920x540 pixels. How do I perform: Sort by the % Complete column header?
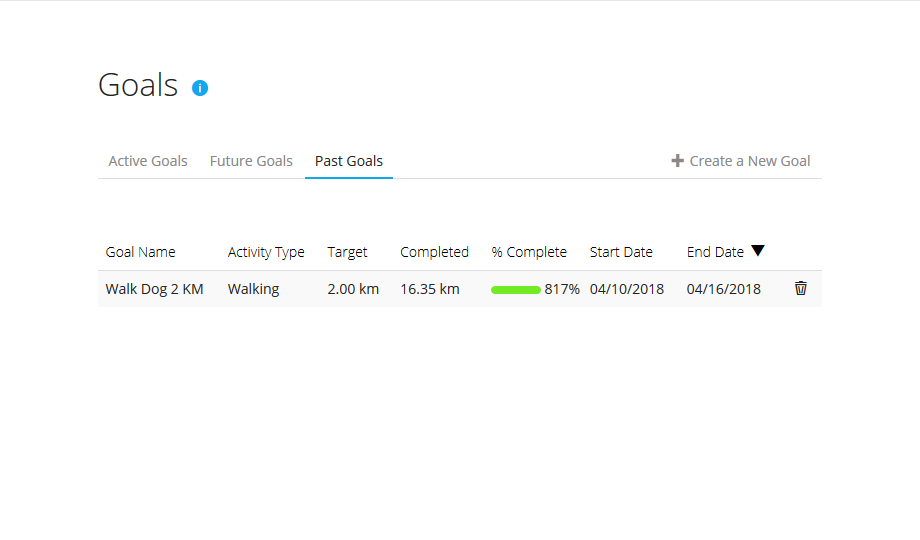coord(529,252)
